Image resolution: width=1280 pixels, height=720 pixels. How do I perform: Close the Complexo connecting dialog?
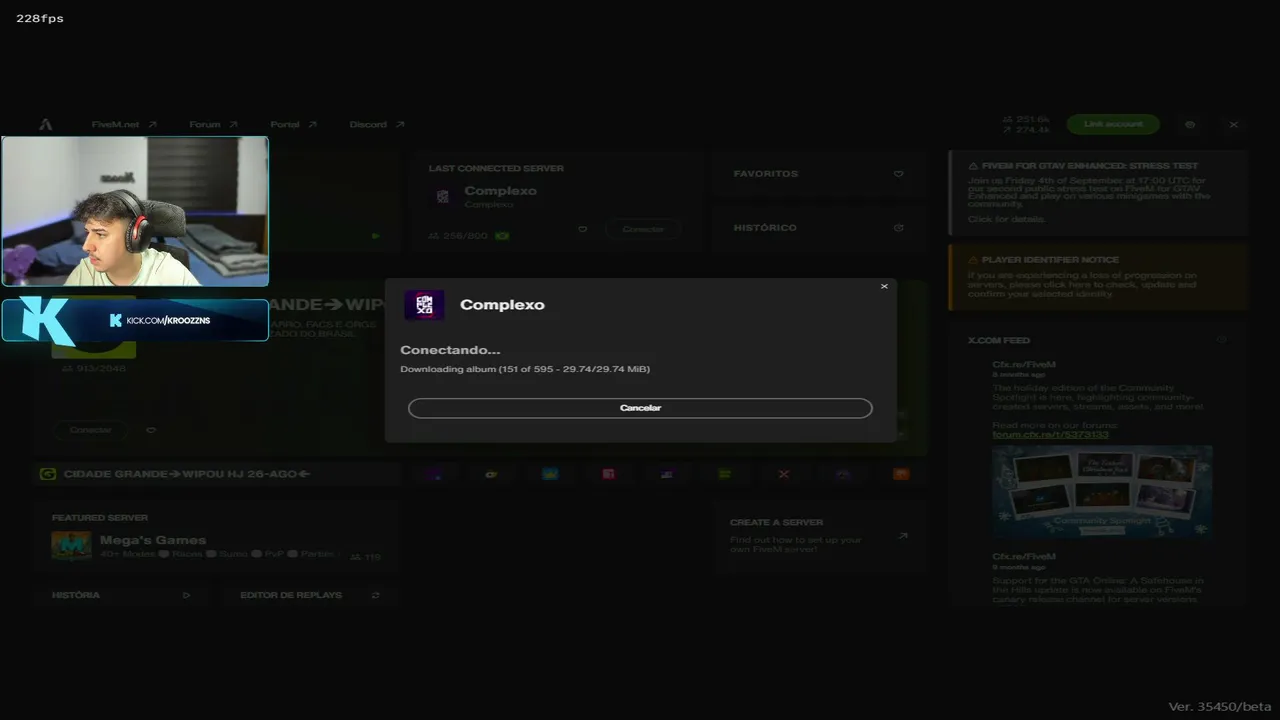pyautogui.click(x=884, y=287)
